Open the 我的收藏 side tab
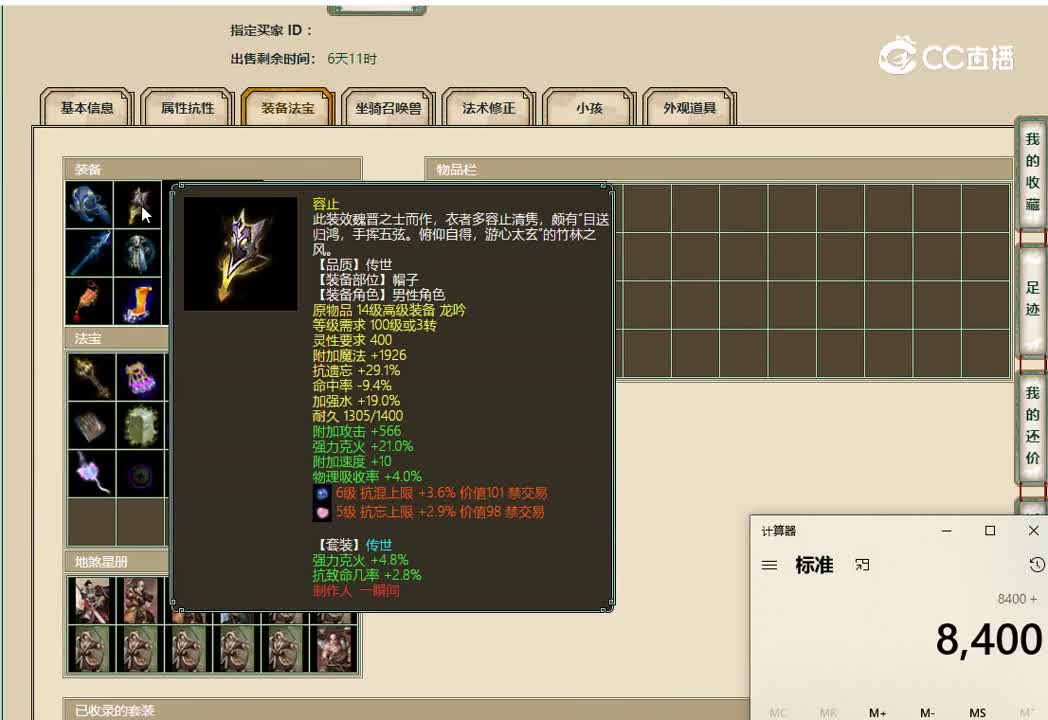Image resolution: width=1048 pixels, height=720 pixels. click(x=1032, y=172)
